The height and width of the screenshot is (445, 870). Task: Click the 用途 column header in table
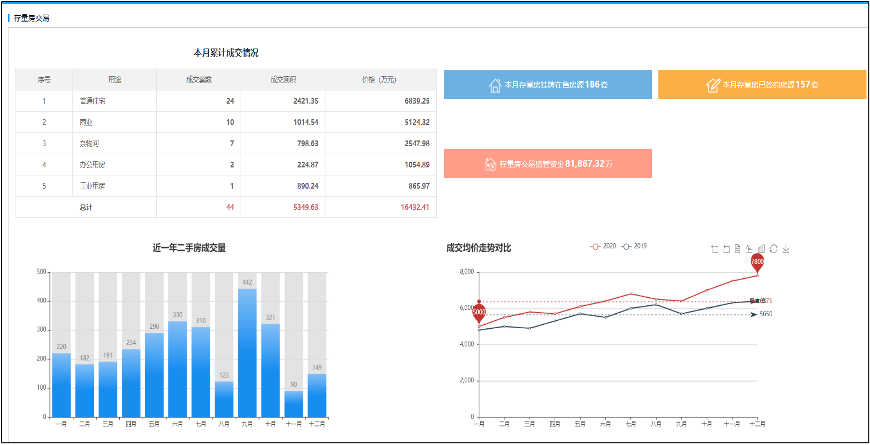115,79
